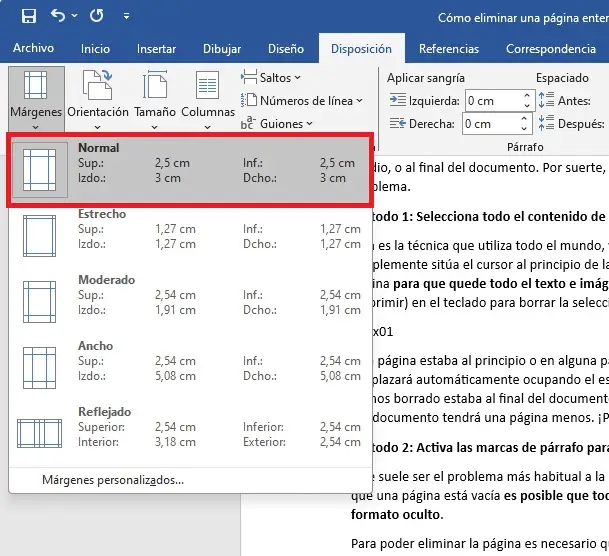
Task: Click the Aplicar sangría label
Action: point(426,78)
